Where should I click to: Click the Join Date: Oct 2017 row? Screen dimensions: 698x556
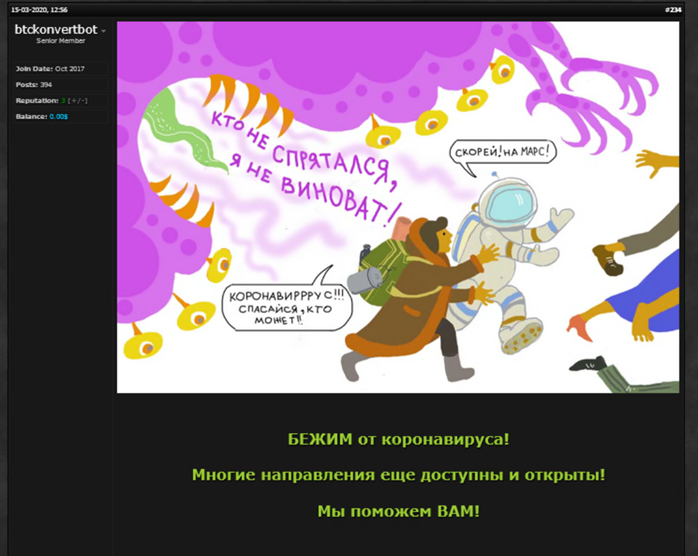tap(61, 69)
